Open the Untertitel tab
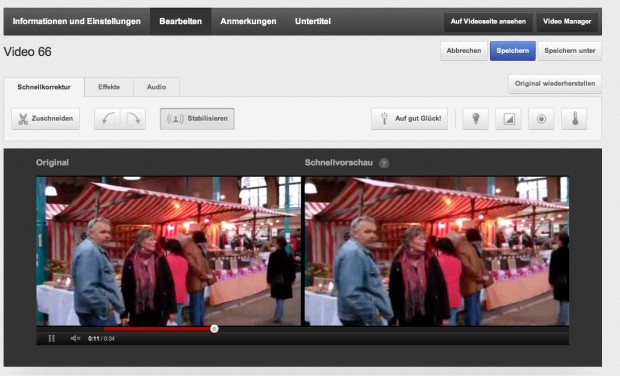The width and height of the screenshot is (620, 376). 313,21
